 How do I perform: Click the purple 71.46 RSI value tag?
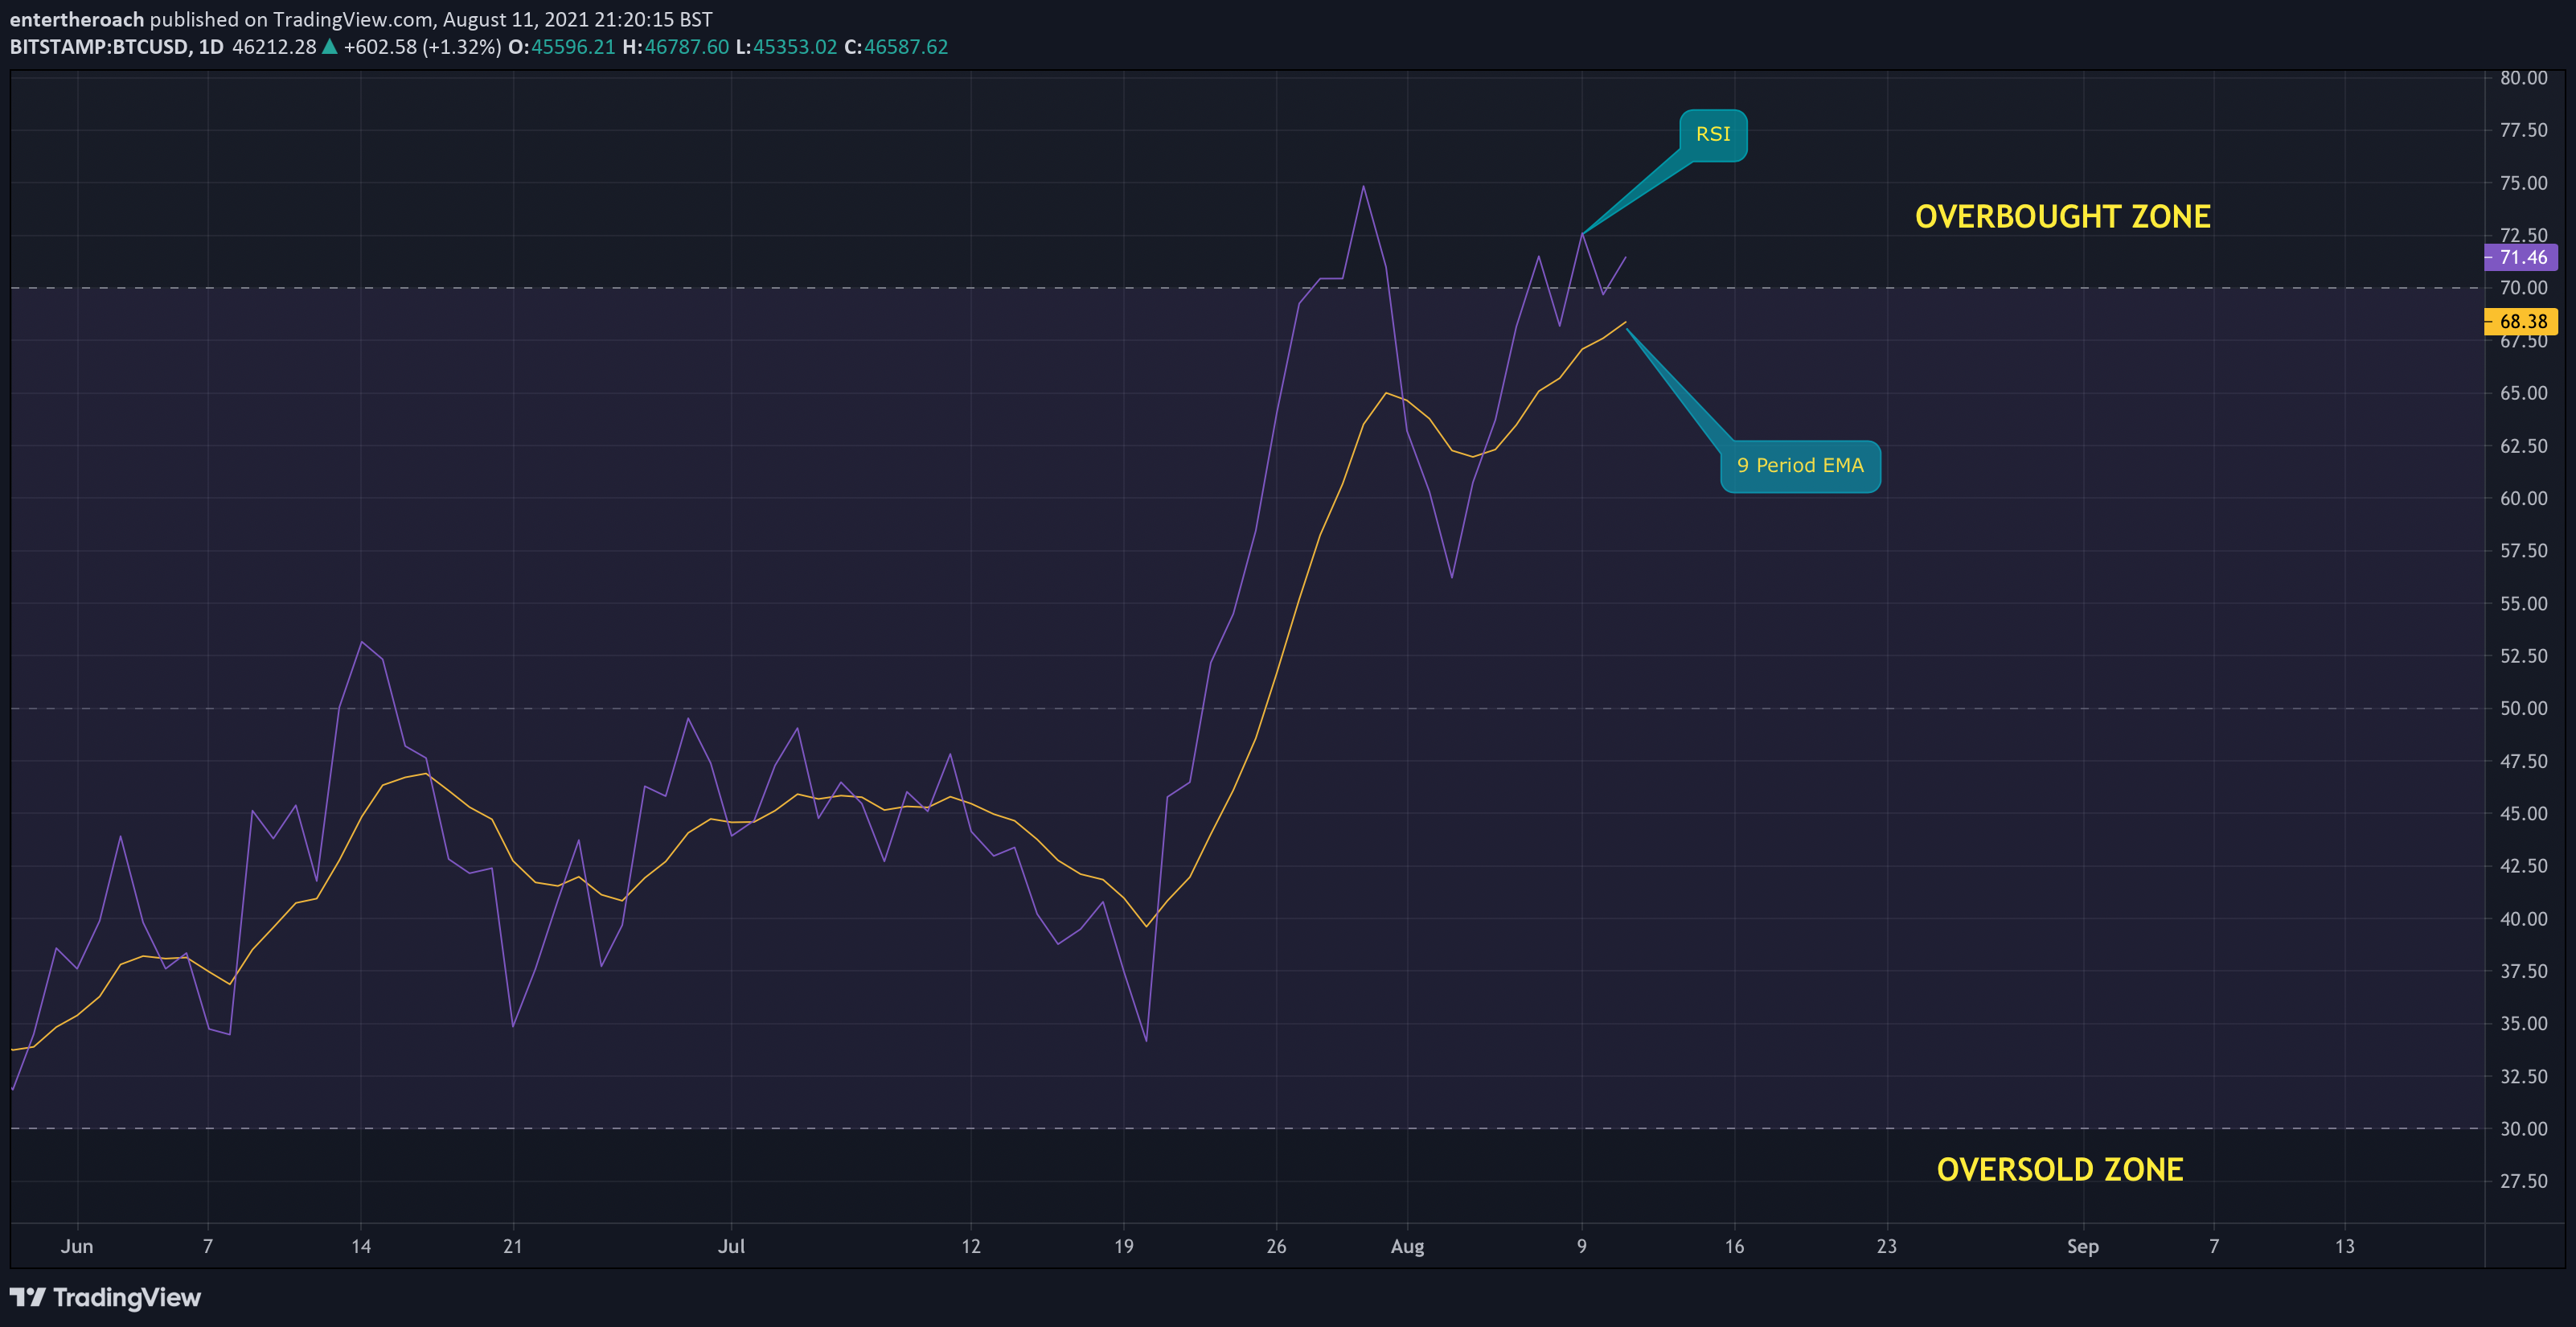click(x=2521, y=257)
